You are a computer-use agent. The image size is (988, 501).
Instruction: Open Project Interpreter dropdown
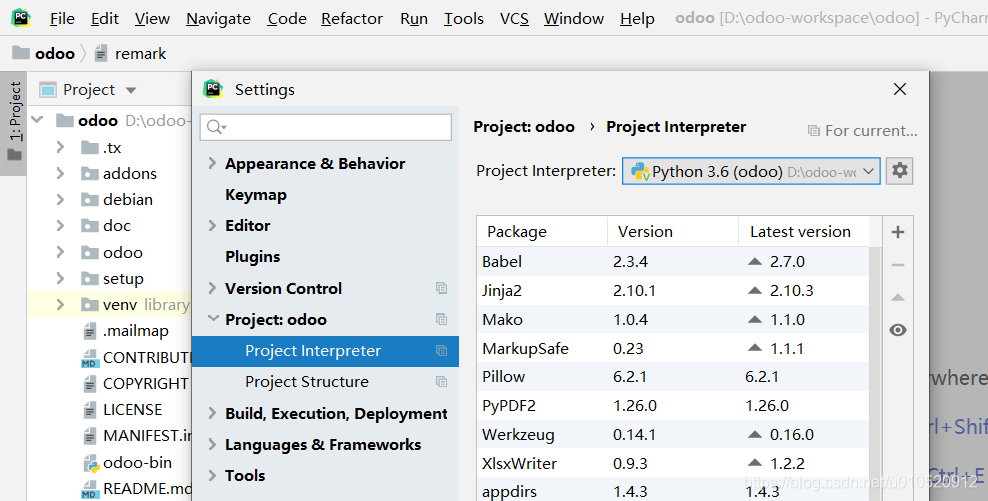pyautogui.click(x=751, y=171)
